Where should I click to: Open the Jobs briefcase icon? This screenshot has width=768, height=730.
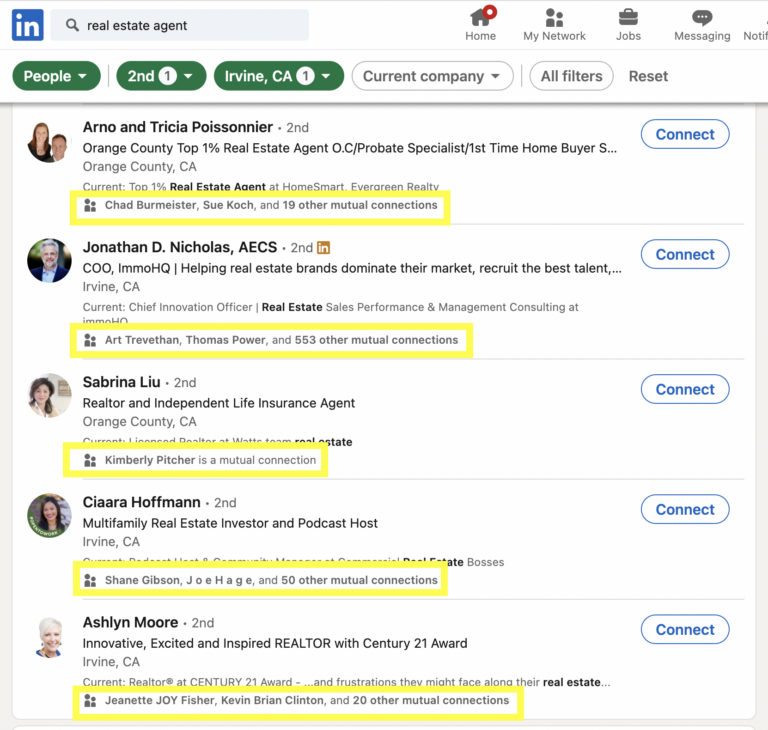coord(628,17)
